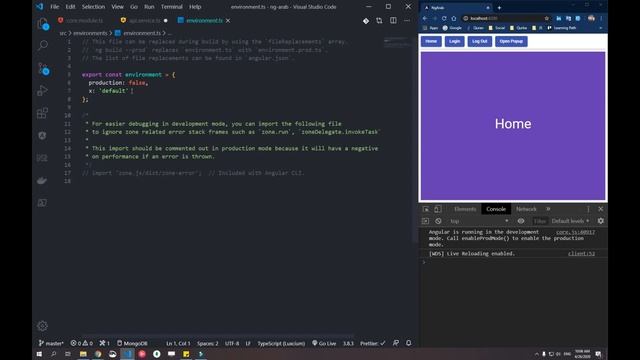Change line ending via LF status item
This screenshot has width=640, height=360.
coord(248,343)
